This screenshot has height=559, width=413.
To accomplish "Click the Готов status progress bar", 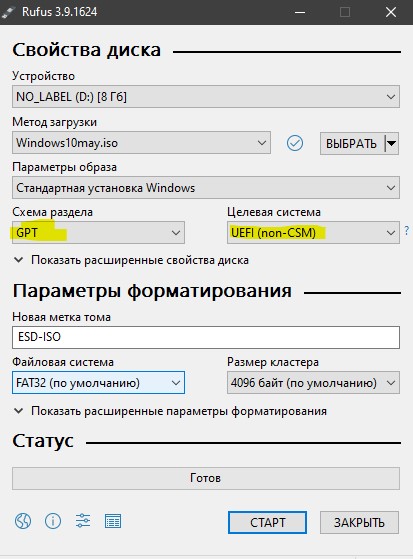I will (206, 478).
